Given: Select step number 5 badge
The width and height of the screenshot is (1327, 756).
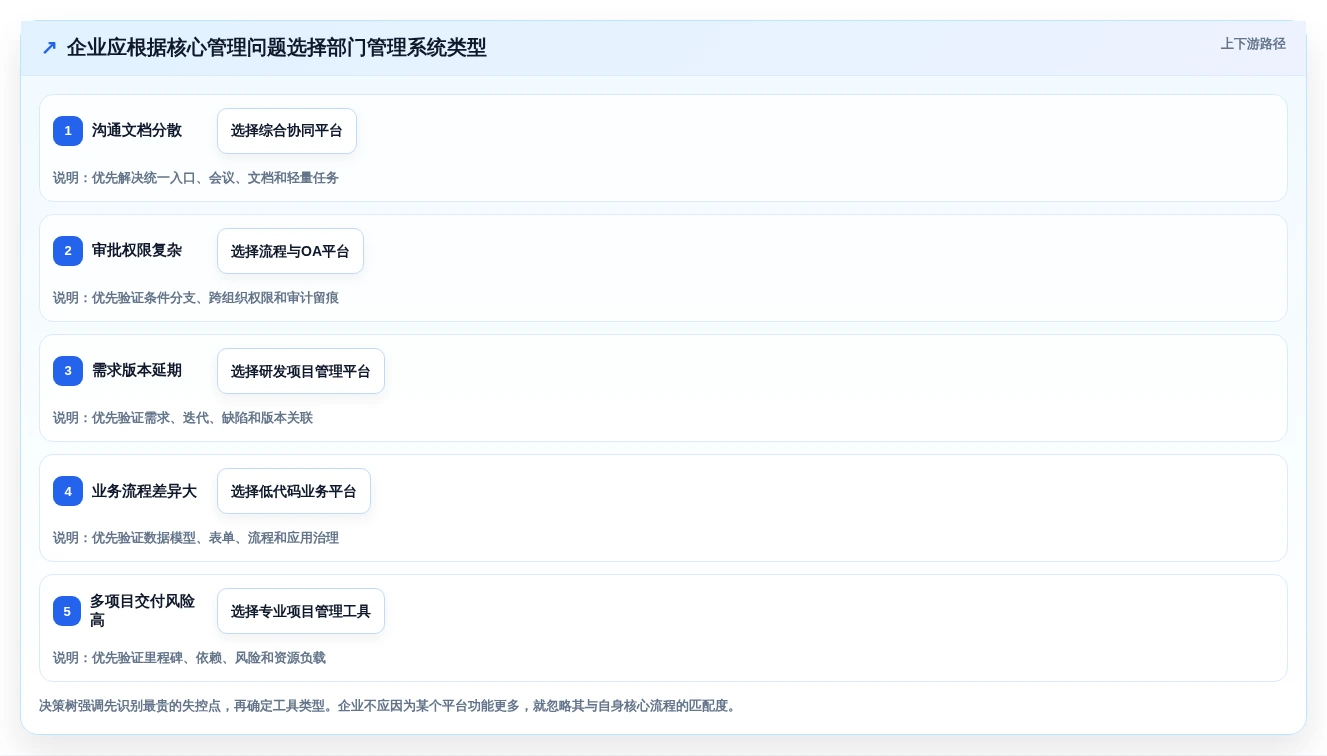Looking at the screenshot, I should pos(67,611).
